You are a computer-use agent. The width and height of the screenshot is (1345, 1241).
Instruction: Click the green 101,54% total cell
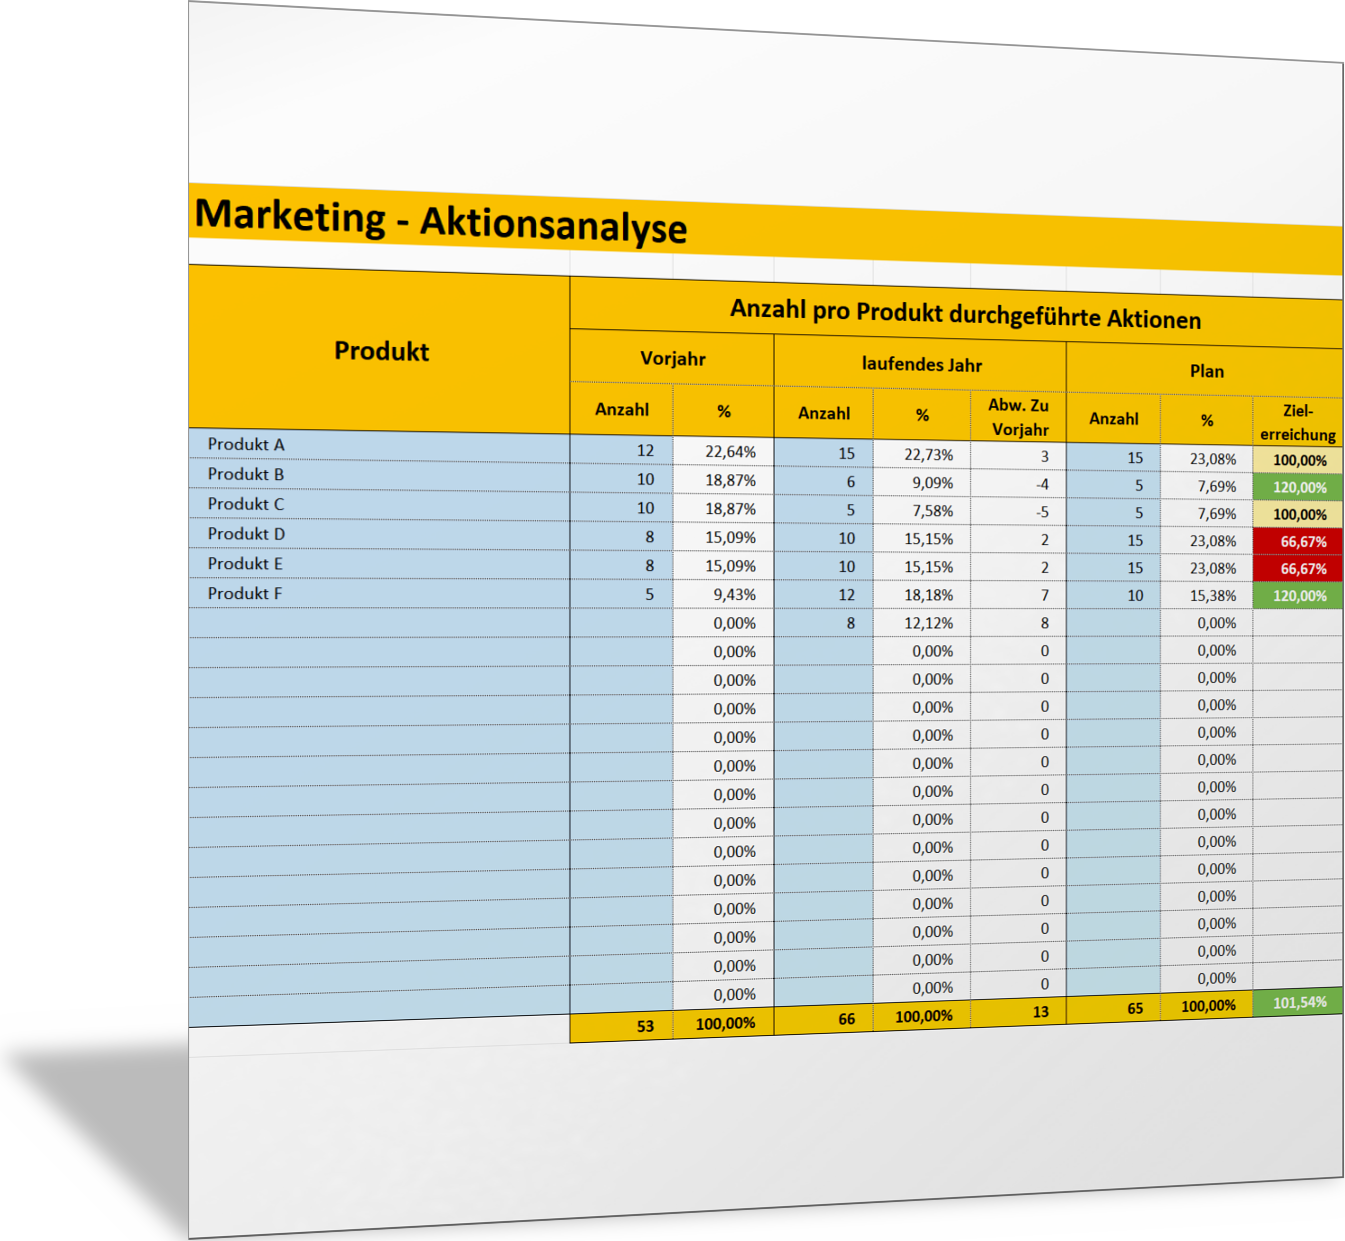coord(1298,1002)
